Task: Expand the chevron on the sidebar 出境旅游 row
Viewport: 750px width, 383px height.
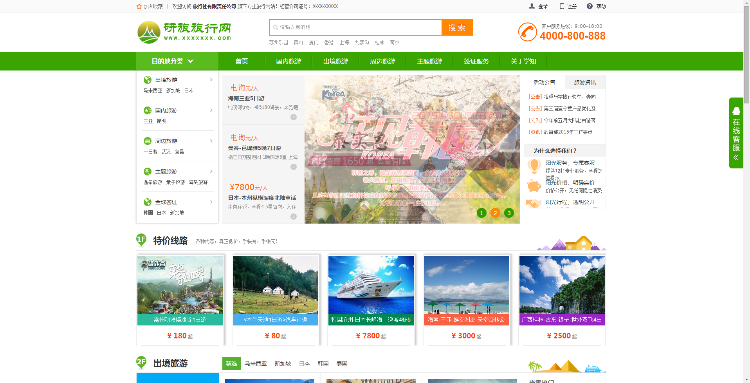Action: click(x=211, y=80)
